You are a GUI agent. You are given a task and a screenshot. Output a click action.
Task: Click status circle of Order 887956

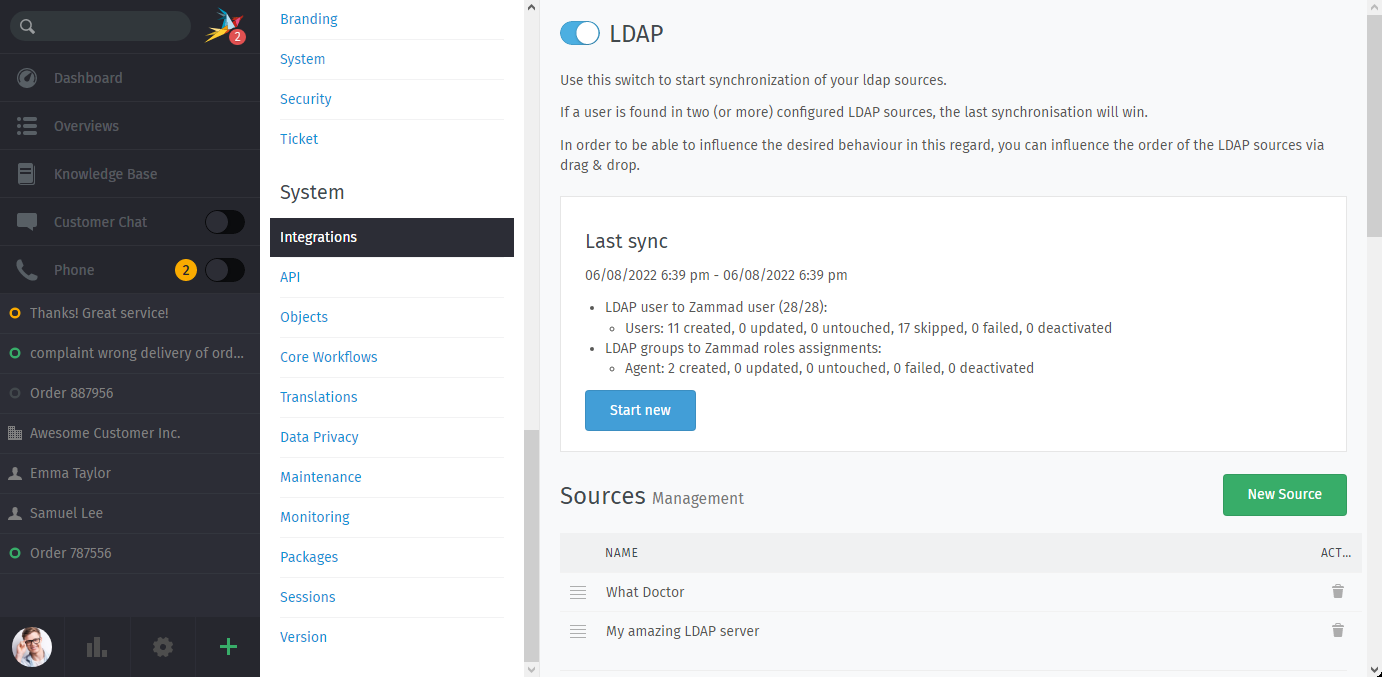point(14,393)
